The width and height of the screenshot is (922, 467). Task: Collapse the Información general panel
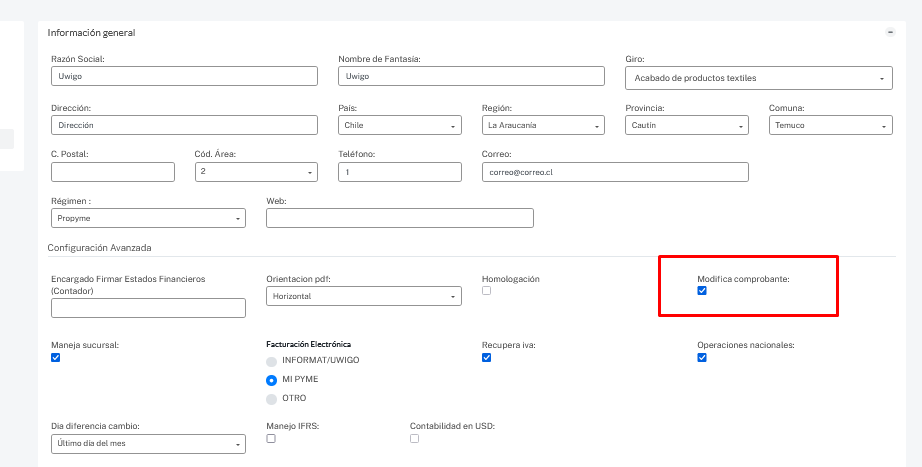[x=890, y=32]
